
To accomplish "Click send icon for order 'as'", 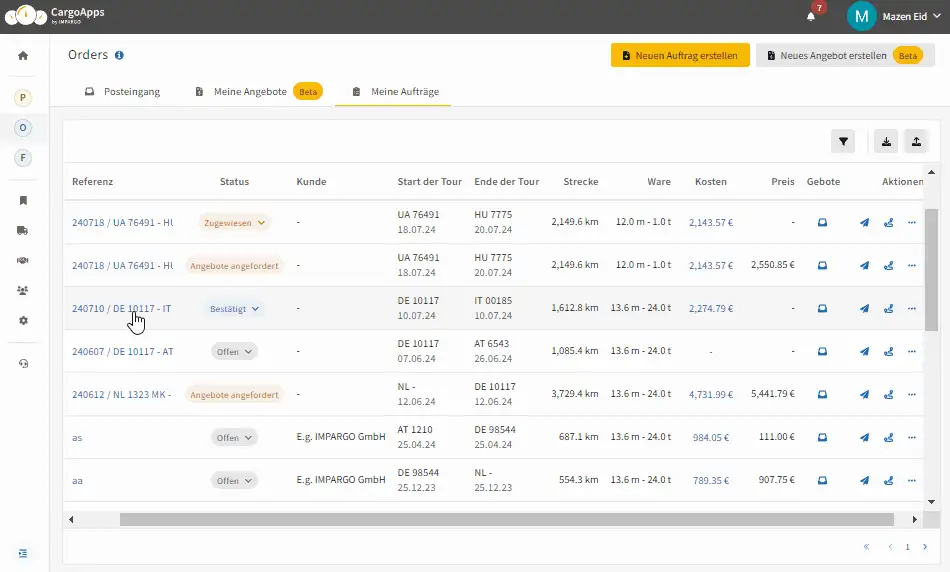I will pos(865,437).
